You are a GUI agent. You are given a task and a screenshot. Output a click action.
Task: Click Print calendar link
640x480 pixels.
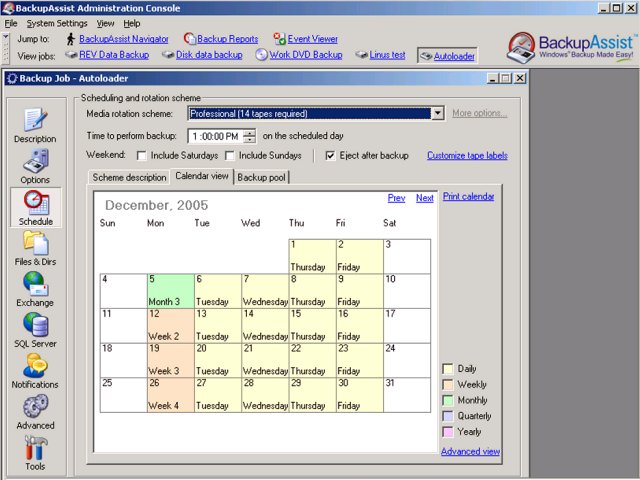[x=469, y=196]
